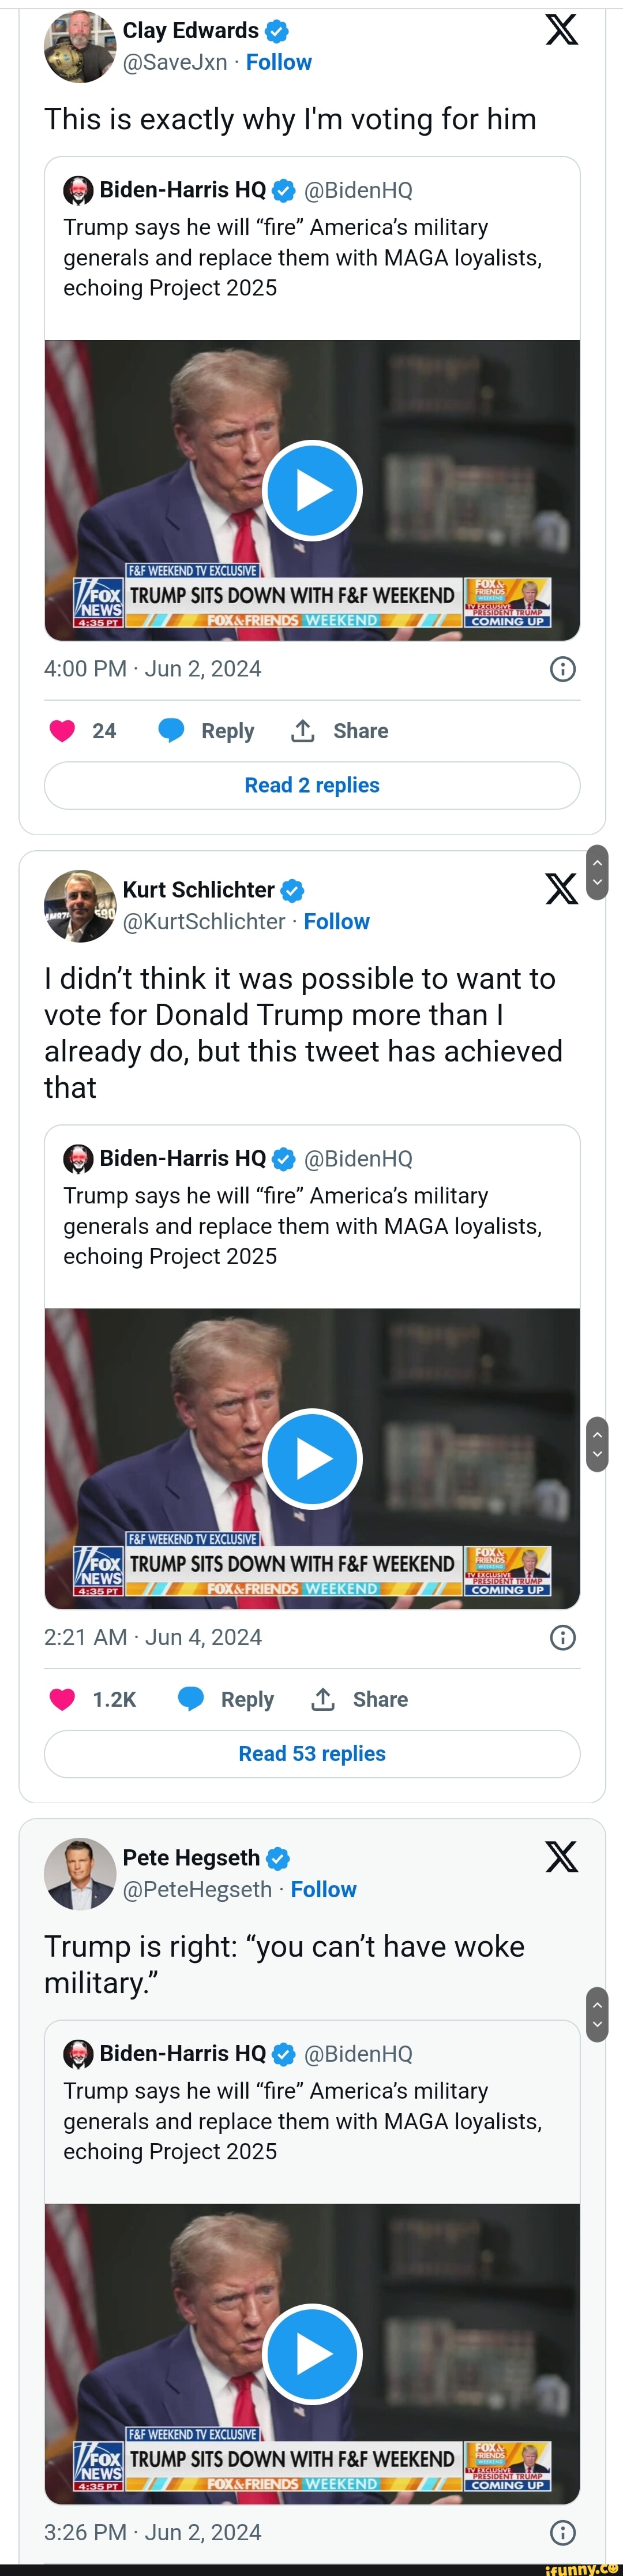Like Kurt Schlichter's tweet with 1.2K likes
This screenshot has height=2576, width=623.
pos(63,1699)
